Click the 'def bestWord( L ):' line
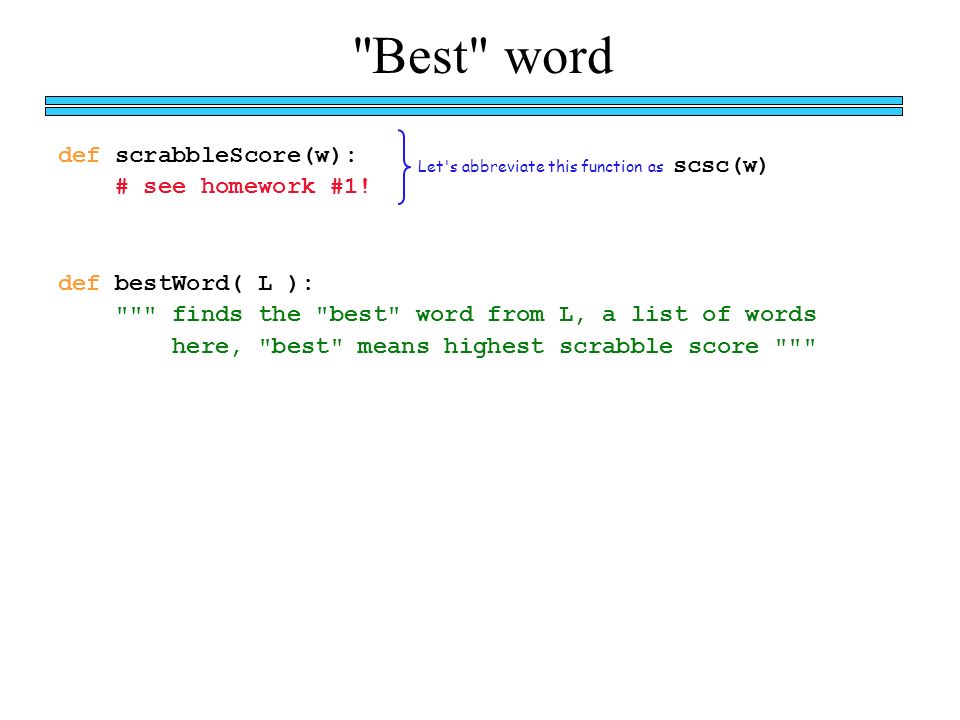960x720 pixels. coord(186,283)
